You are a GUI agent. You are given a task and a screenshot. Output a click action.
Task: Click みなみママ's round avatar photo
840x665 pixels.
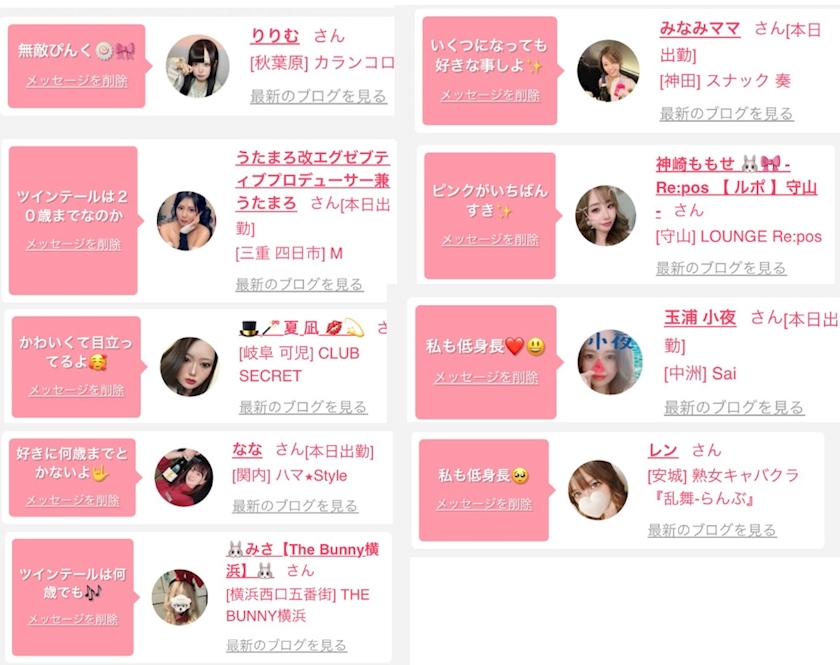[608, 70]
